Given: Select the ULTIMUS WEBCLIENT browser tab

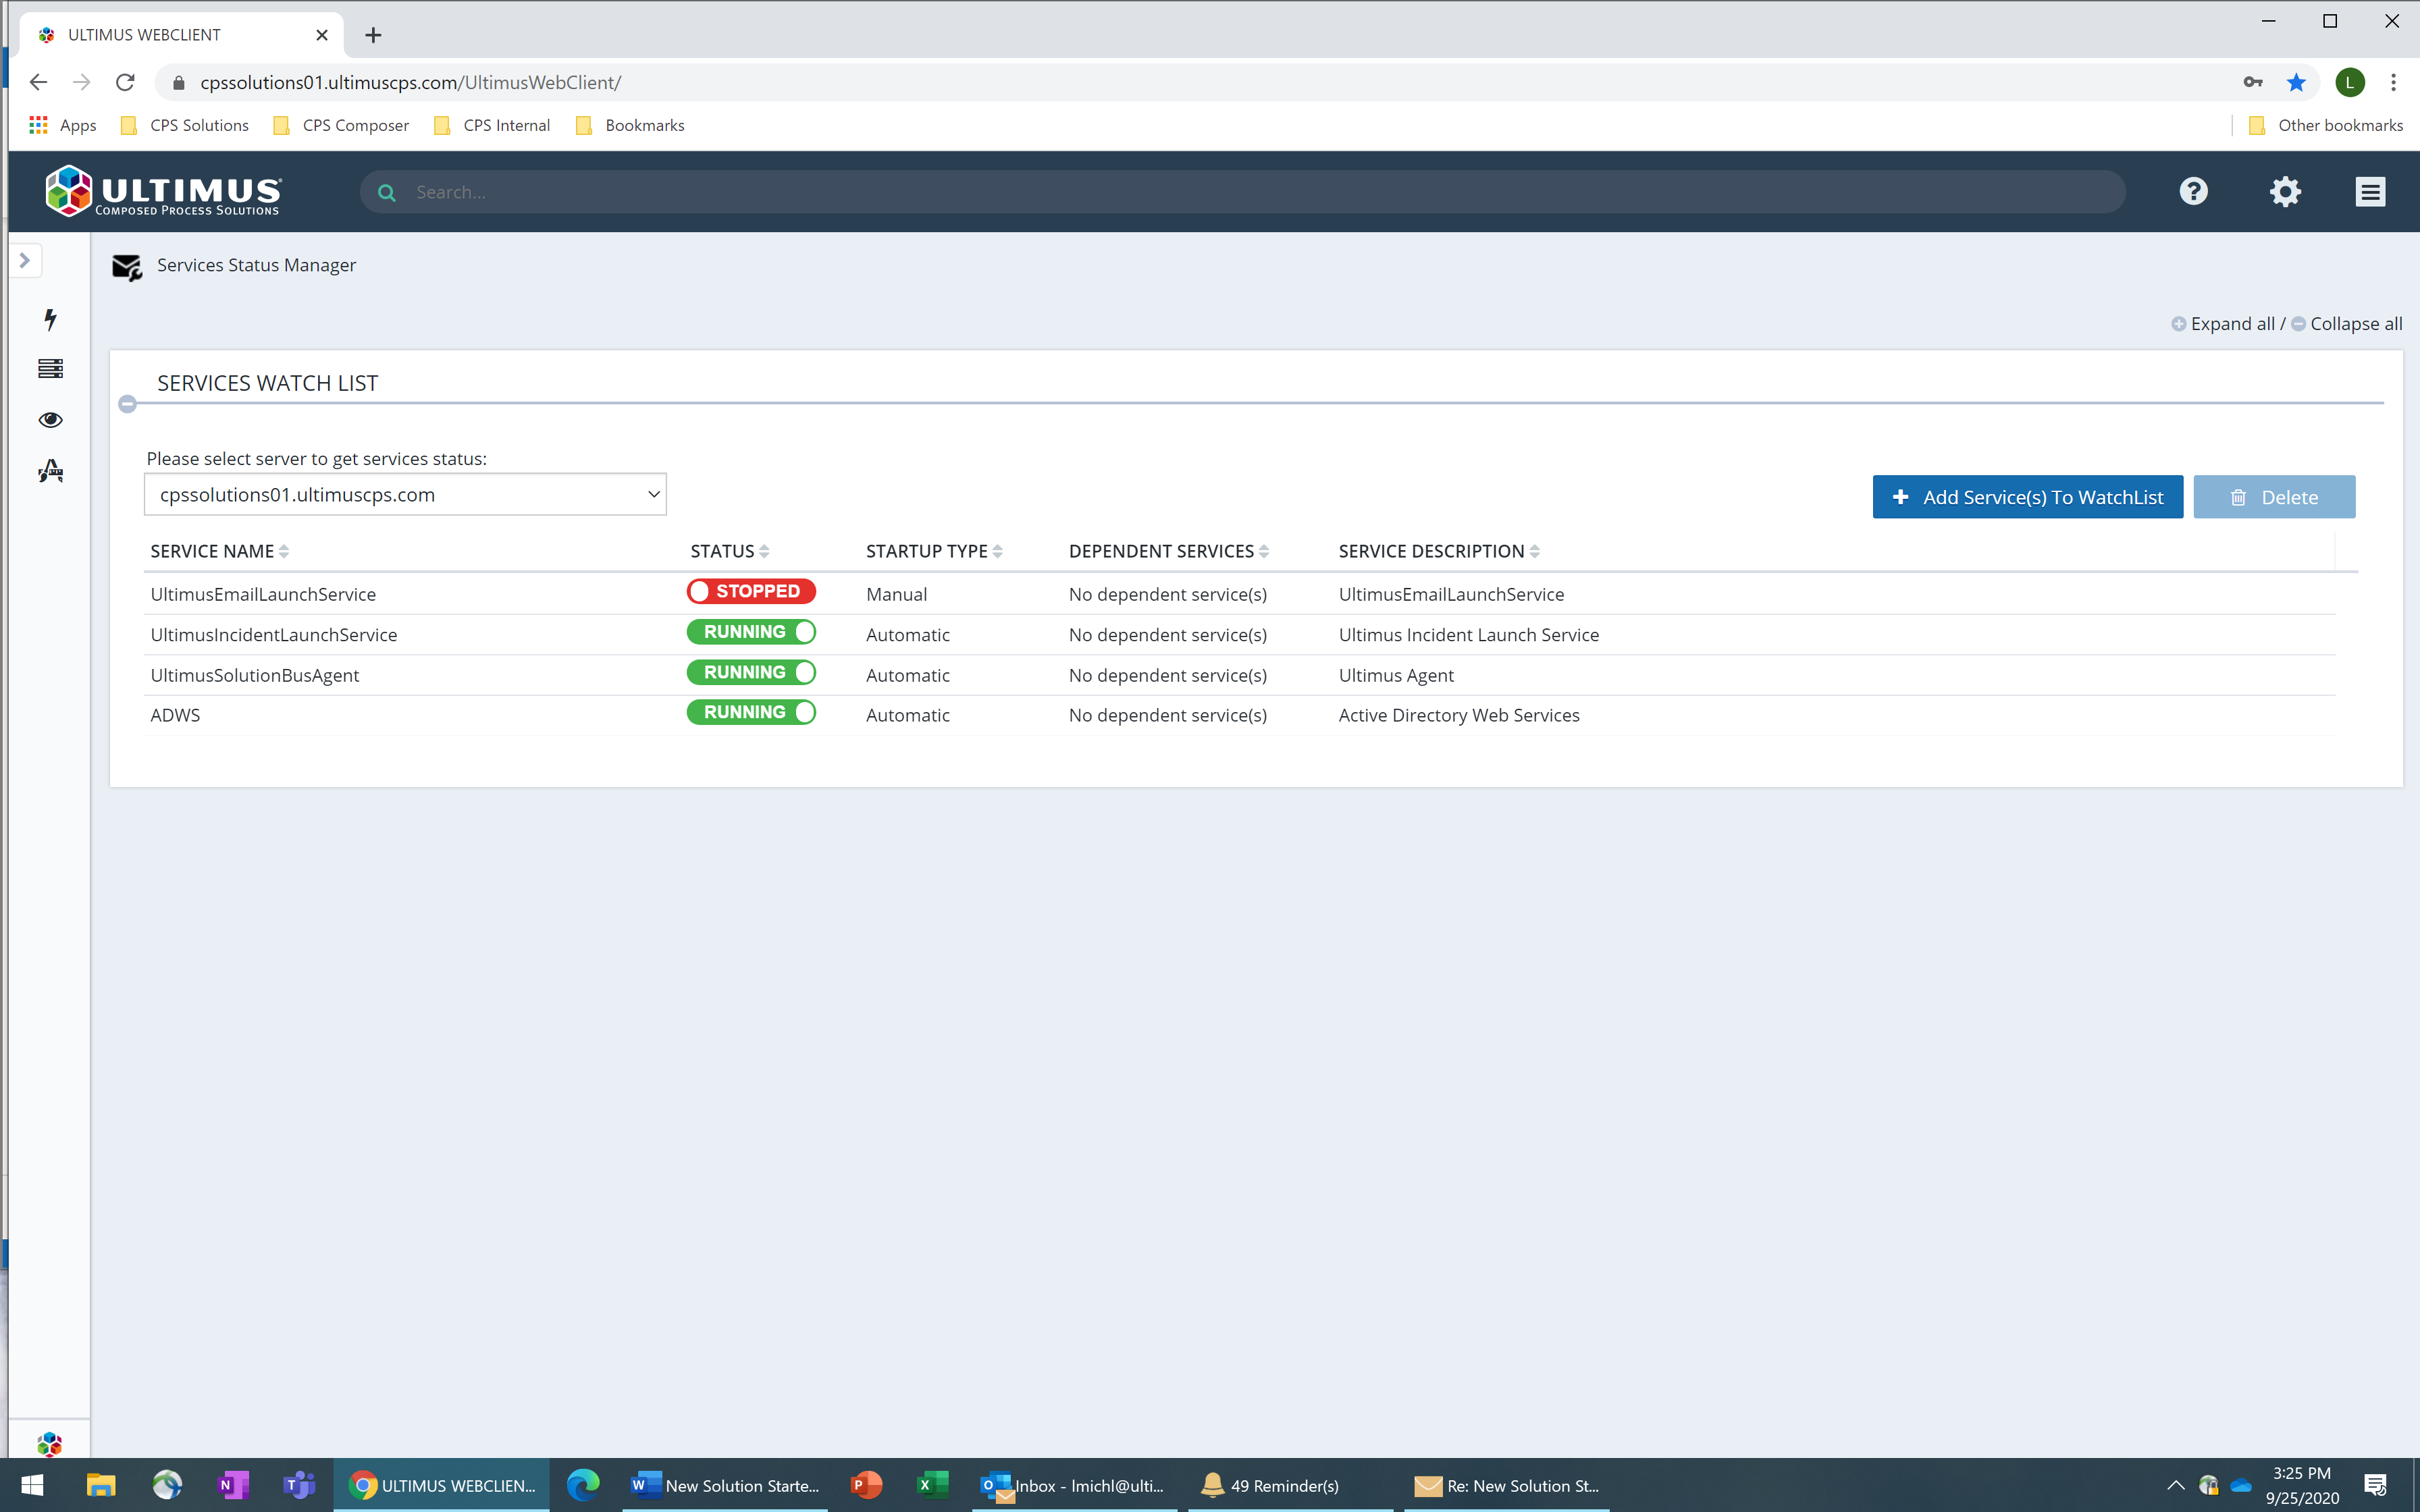Looking at the screenshot, I should click(x=181, y=35).
